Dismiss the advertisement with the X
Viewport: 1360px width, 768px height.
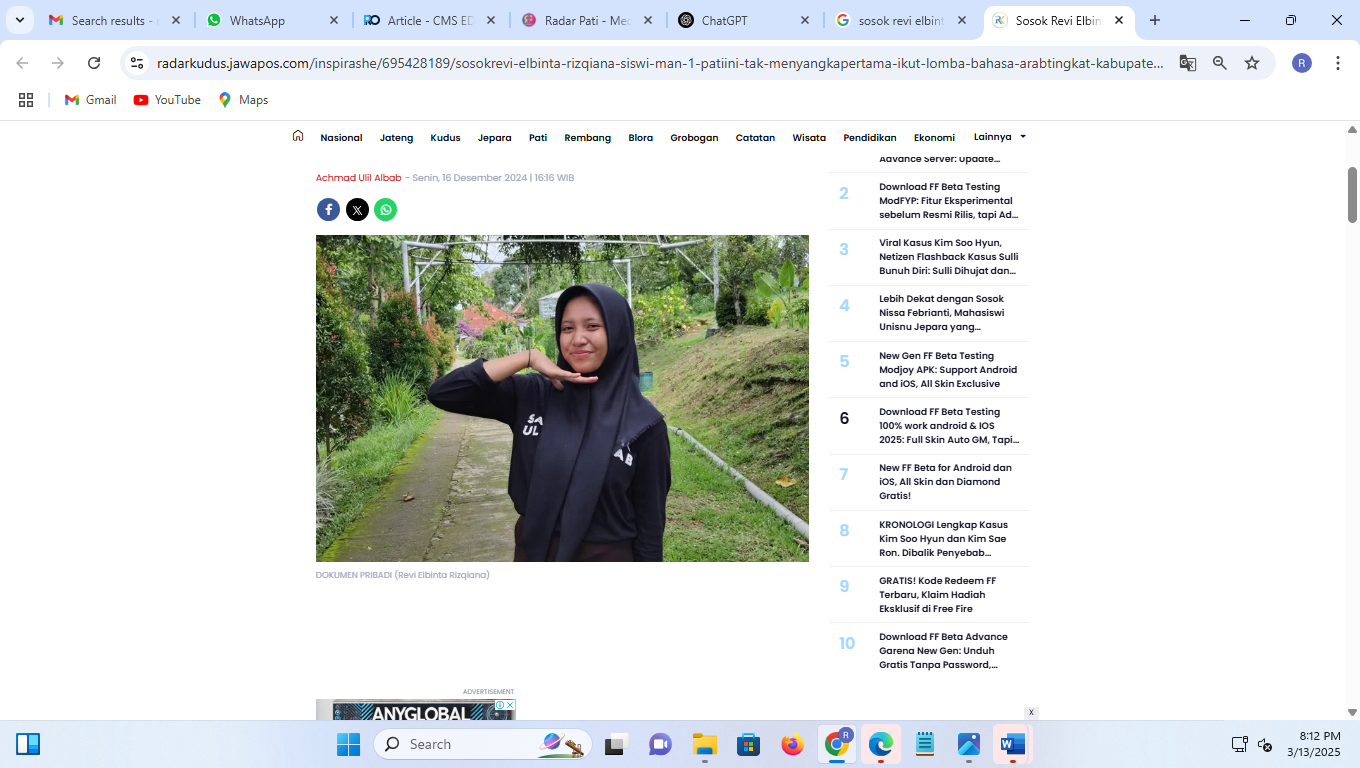pyautogui.click(x=1031, y=712)
